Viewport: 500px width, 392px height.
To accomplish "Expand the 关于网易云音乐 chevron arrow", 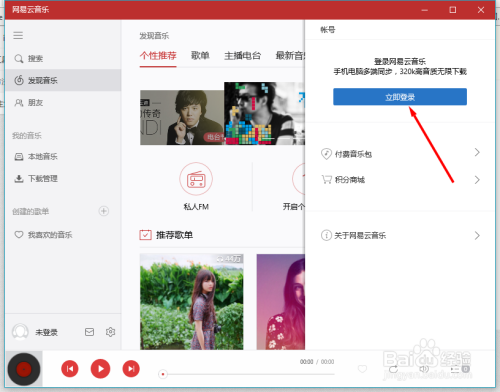I will pyautogui.click(x=477, y=235).
